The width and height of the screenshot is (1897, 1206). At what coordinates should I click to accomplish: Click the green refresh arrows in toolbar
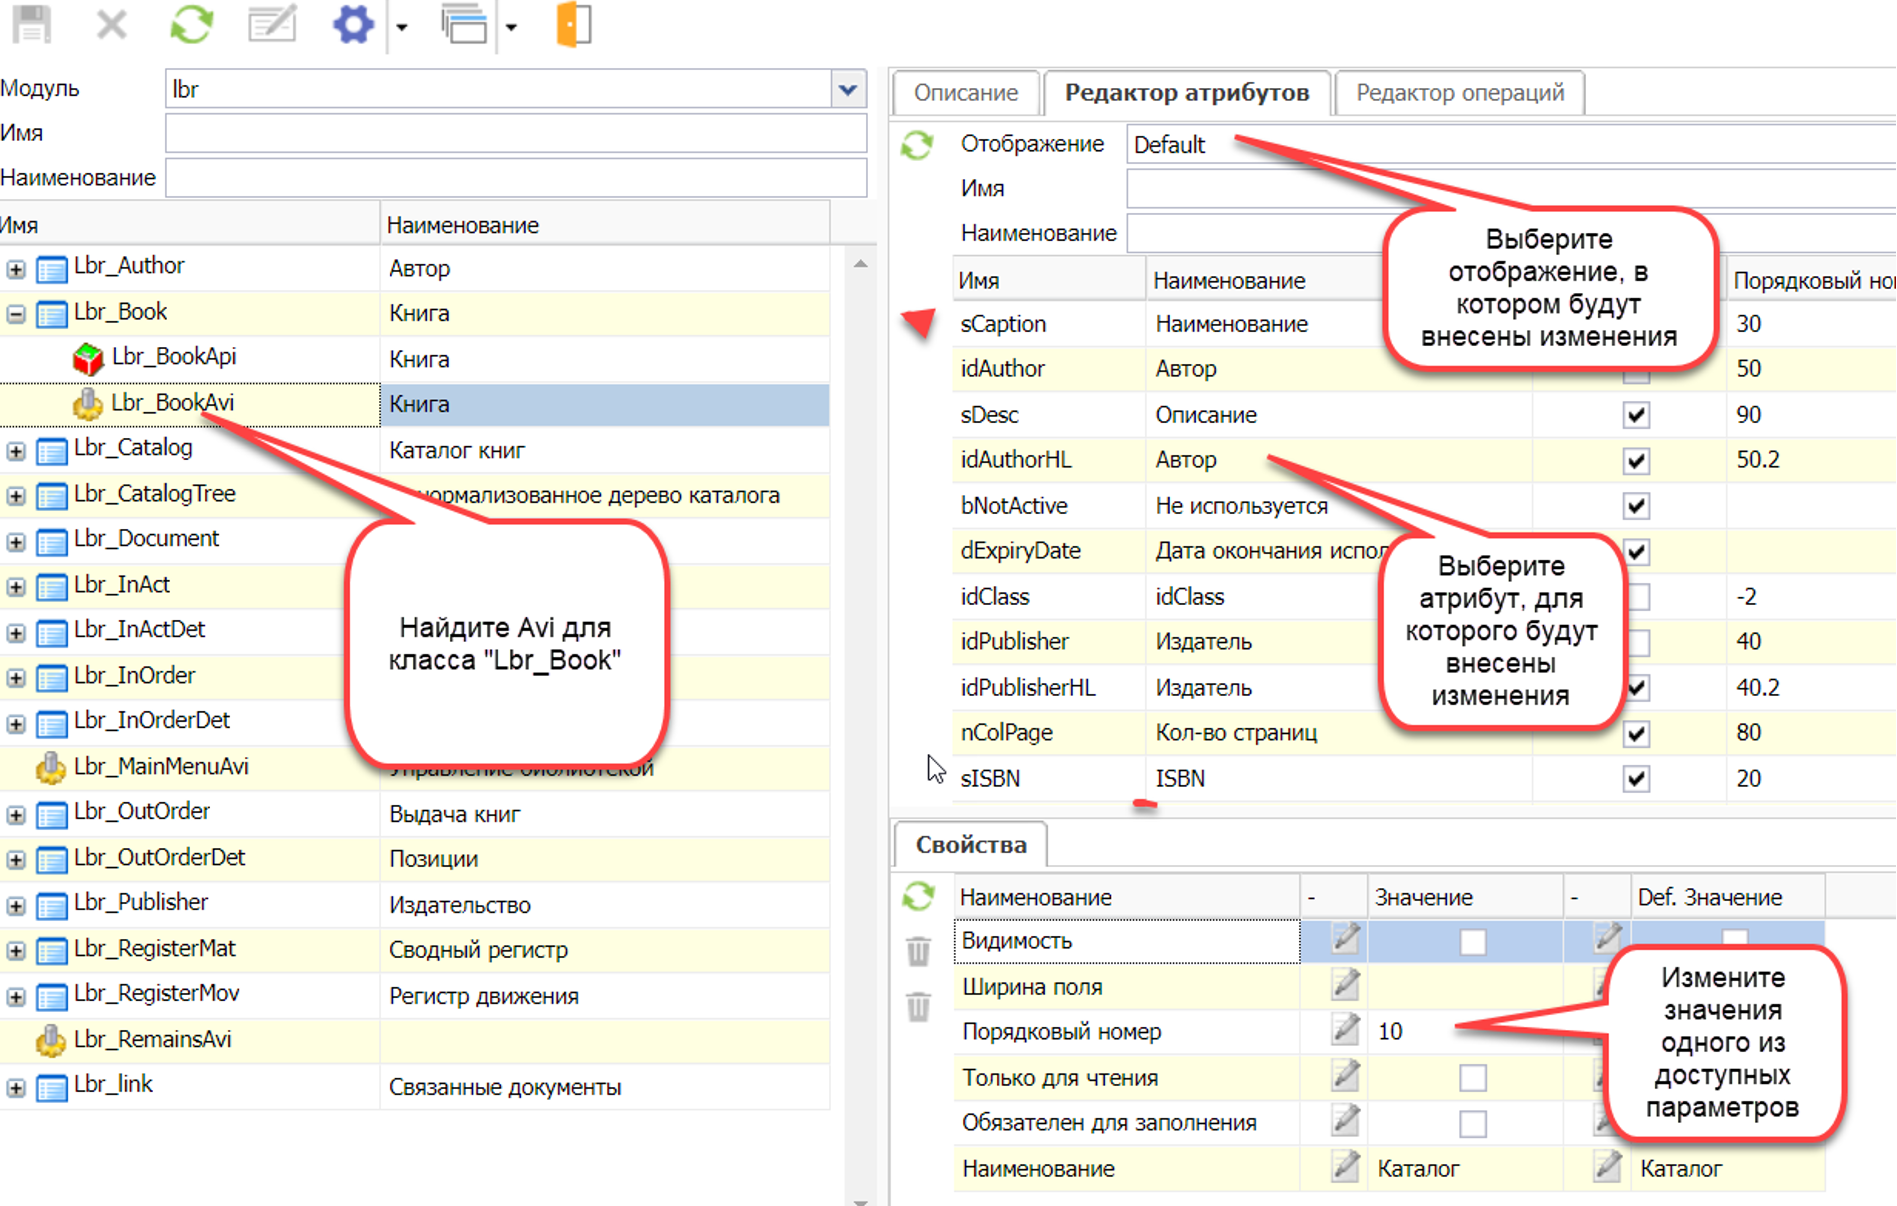click(x=191, y=23)
